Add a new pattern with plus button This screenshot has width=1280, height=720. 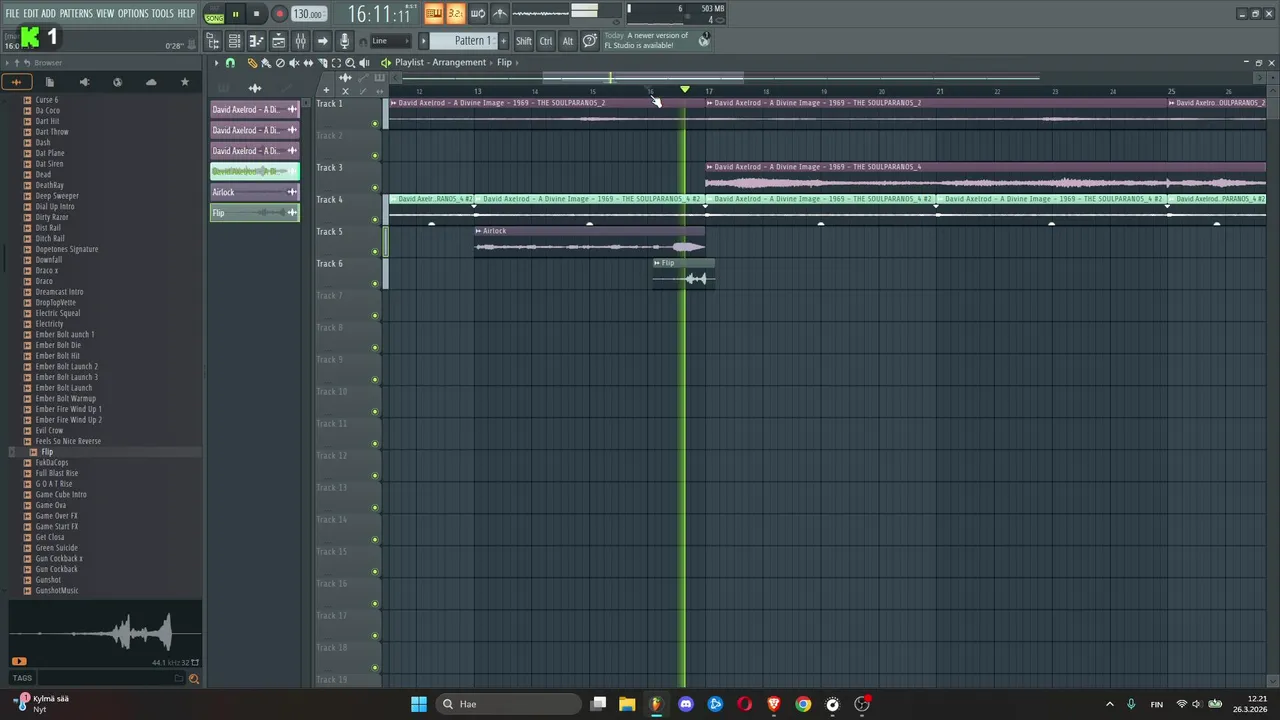tap(503, 41)
